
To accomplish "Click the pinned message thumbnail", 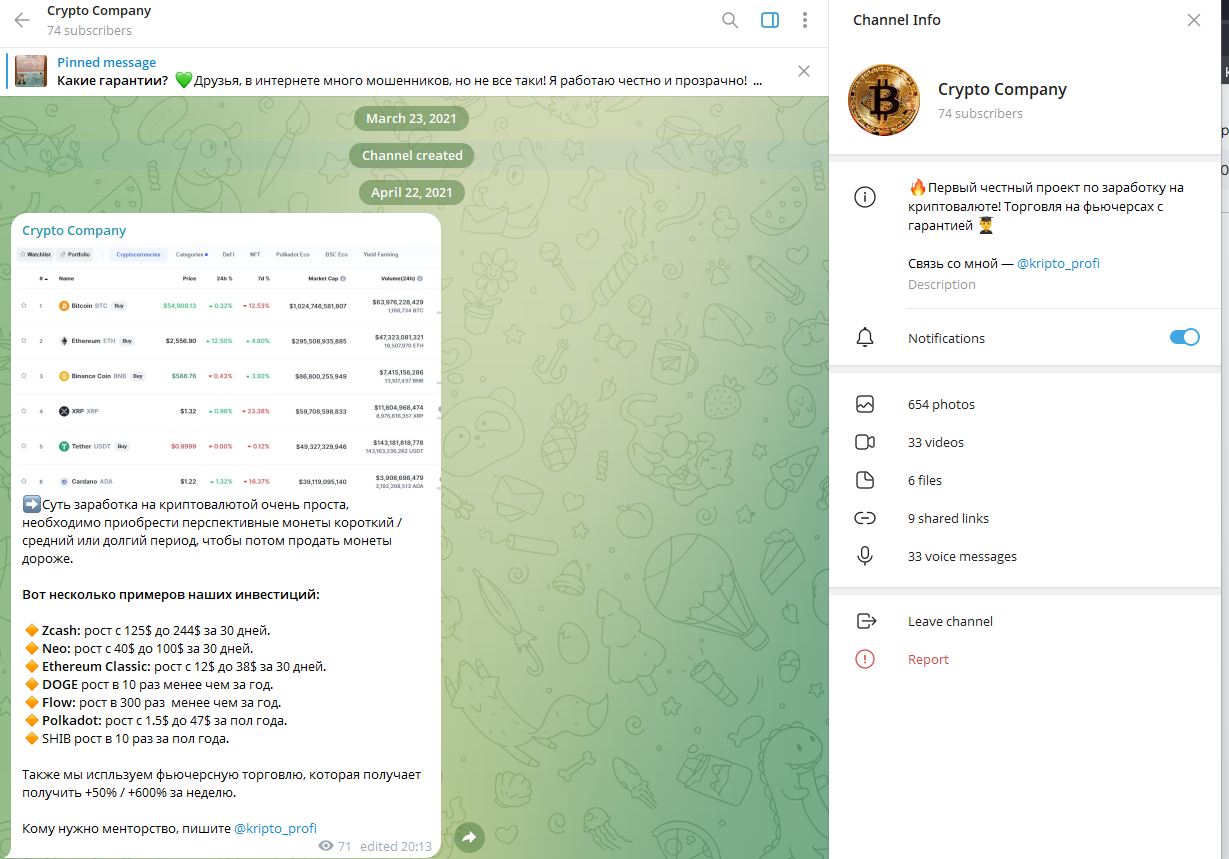I will coord(31,71).
